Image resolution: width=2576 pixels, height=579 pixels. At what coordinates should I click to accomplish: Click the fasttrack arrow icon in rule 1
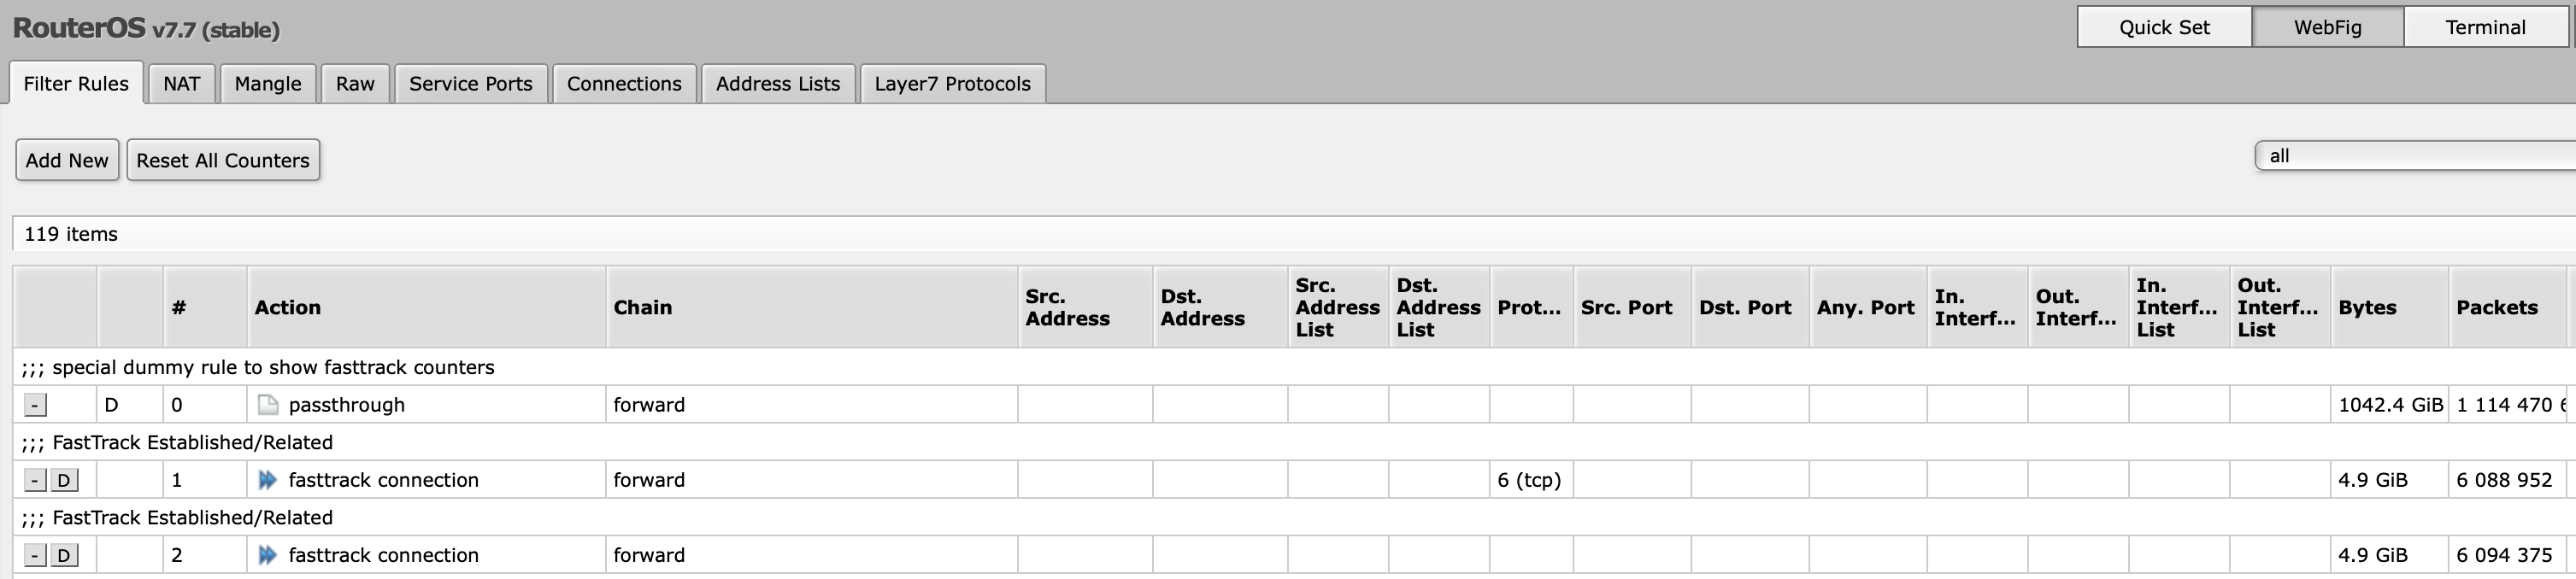coord(267,480)
